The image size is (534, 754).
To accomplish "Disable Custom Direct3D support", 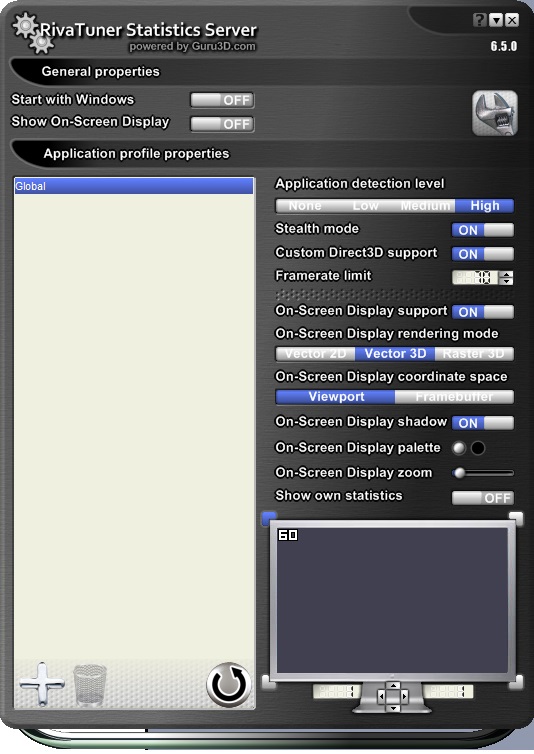I will coord(483,253).
